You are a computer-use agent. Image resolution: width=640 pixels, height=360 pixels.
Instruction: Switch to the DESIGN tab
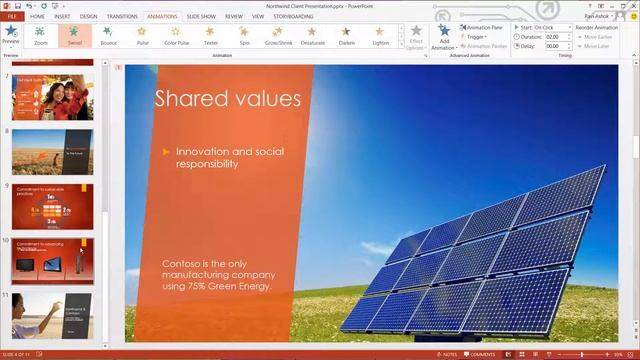point(89,16)
